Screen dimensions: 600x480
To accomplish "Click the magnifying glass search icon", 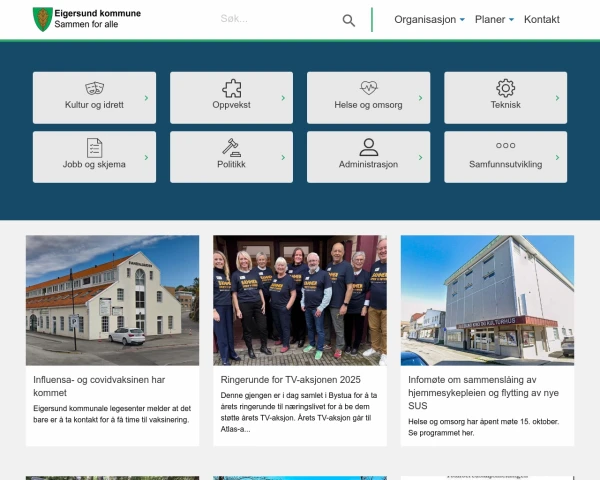I will (348, 20).
